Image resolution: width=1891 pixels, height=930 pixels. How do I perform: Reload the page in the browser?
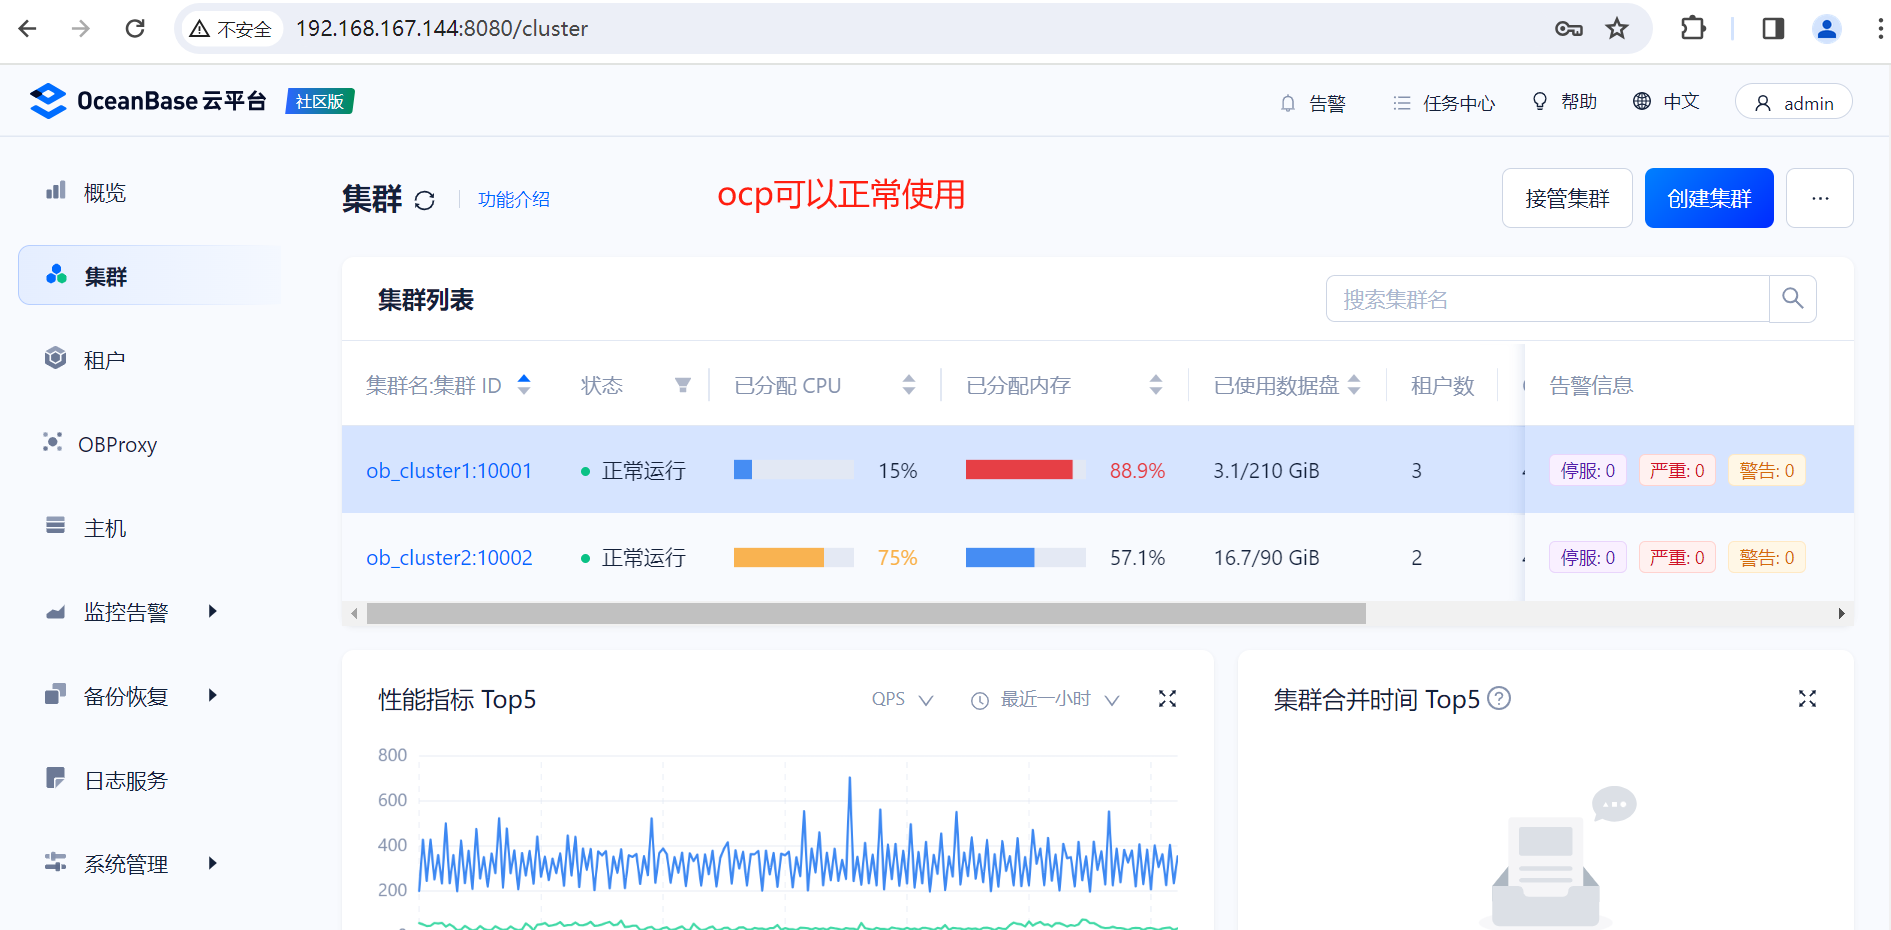(x=135, y=28)
